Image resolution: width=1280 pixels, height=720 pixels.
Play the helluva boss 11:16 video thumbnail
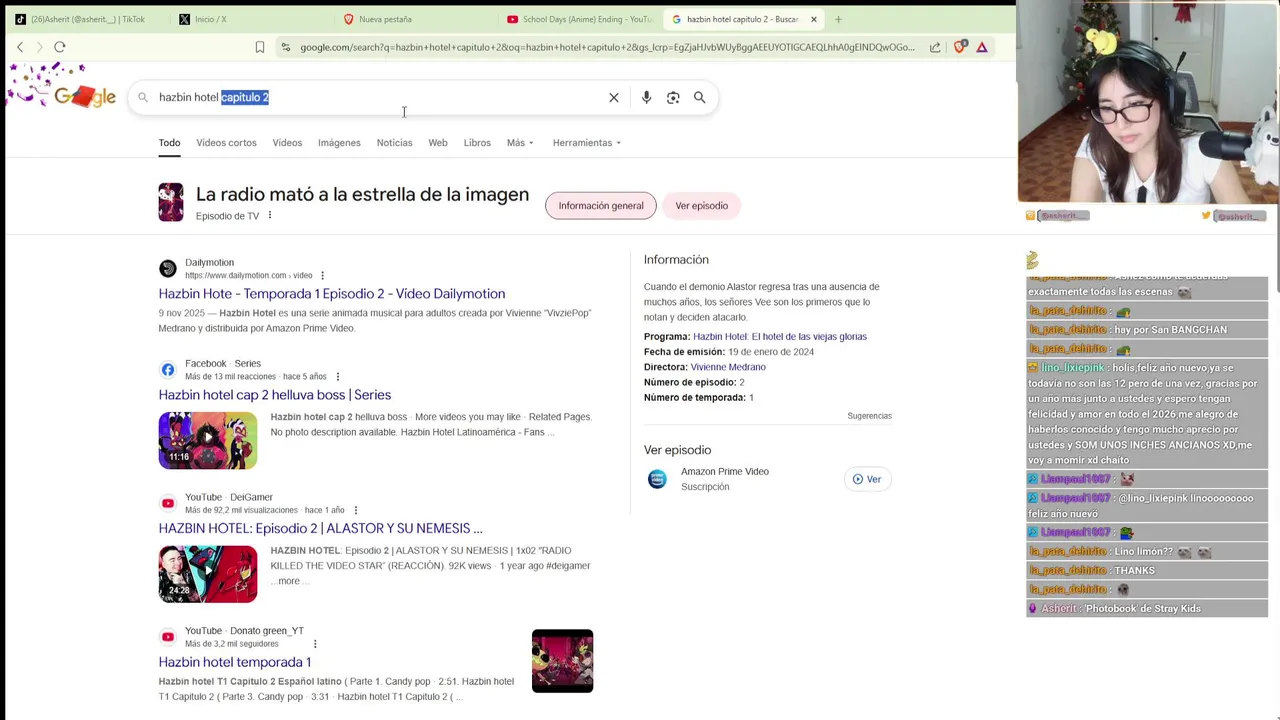click(208, 440)
